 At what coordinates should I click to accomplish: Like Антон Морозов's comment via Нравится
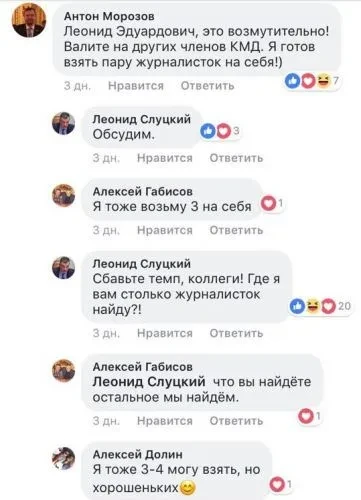point(136,86)
